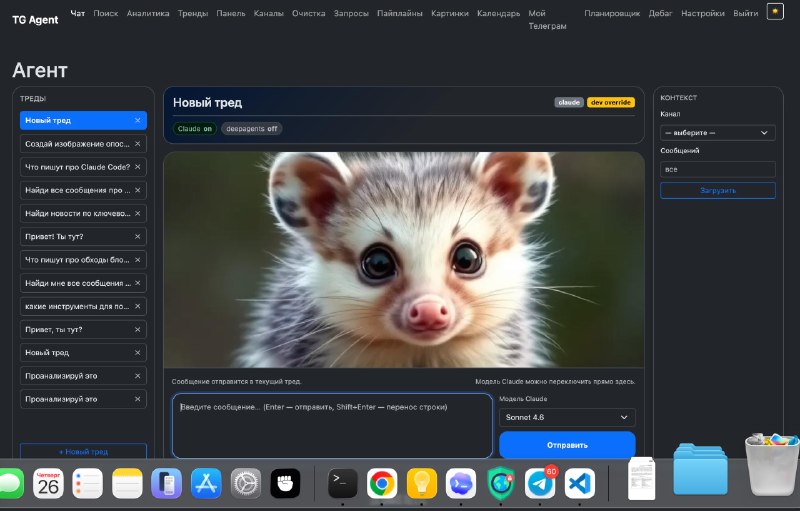Go to the Календарь page

[498, 13]
